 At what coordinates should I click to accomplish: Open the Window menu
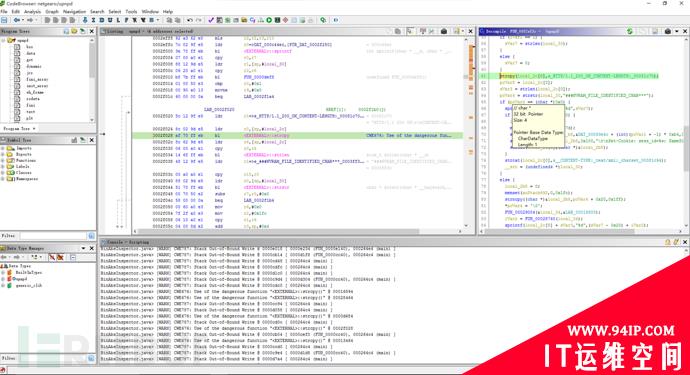[150, 11]
